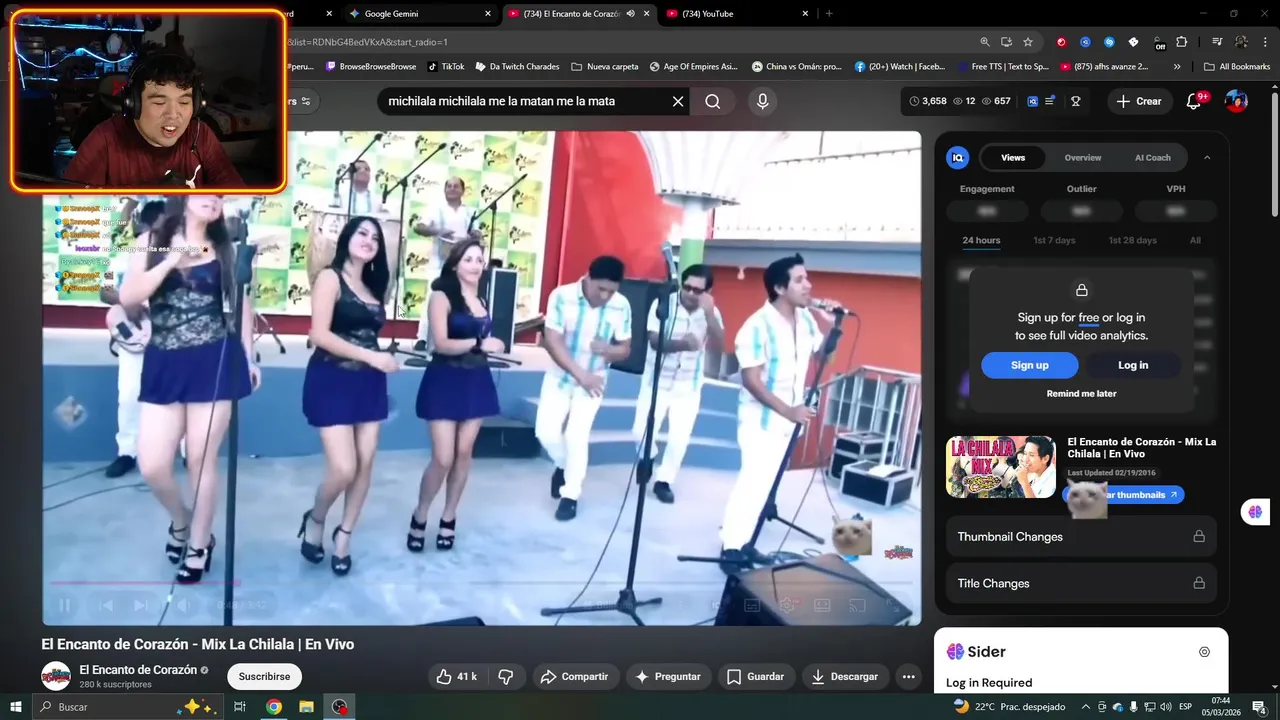
Task: Open YouTube notifications bell
Action: [x=1193, y=101]
